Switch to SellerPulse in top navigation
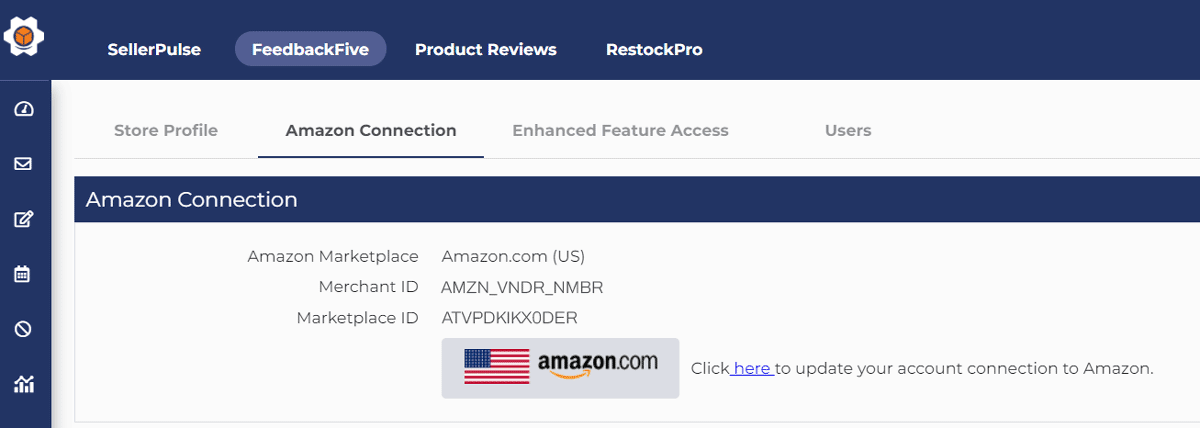Image resolution: width=1200 pixels, height=428 pixels. 154,49
